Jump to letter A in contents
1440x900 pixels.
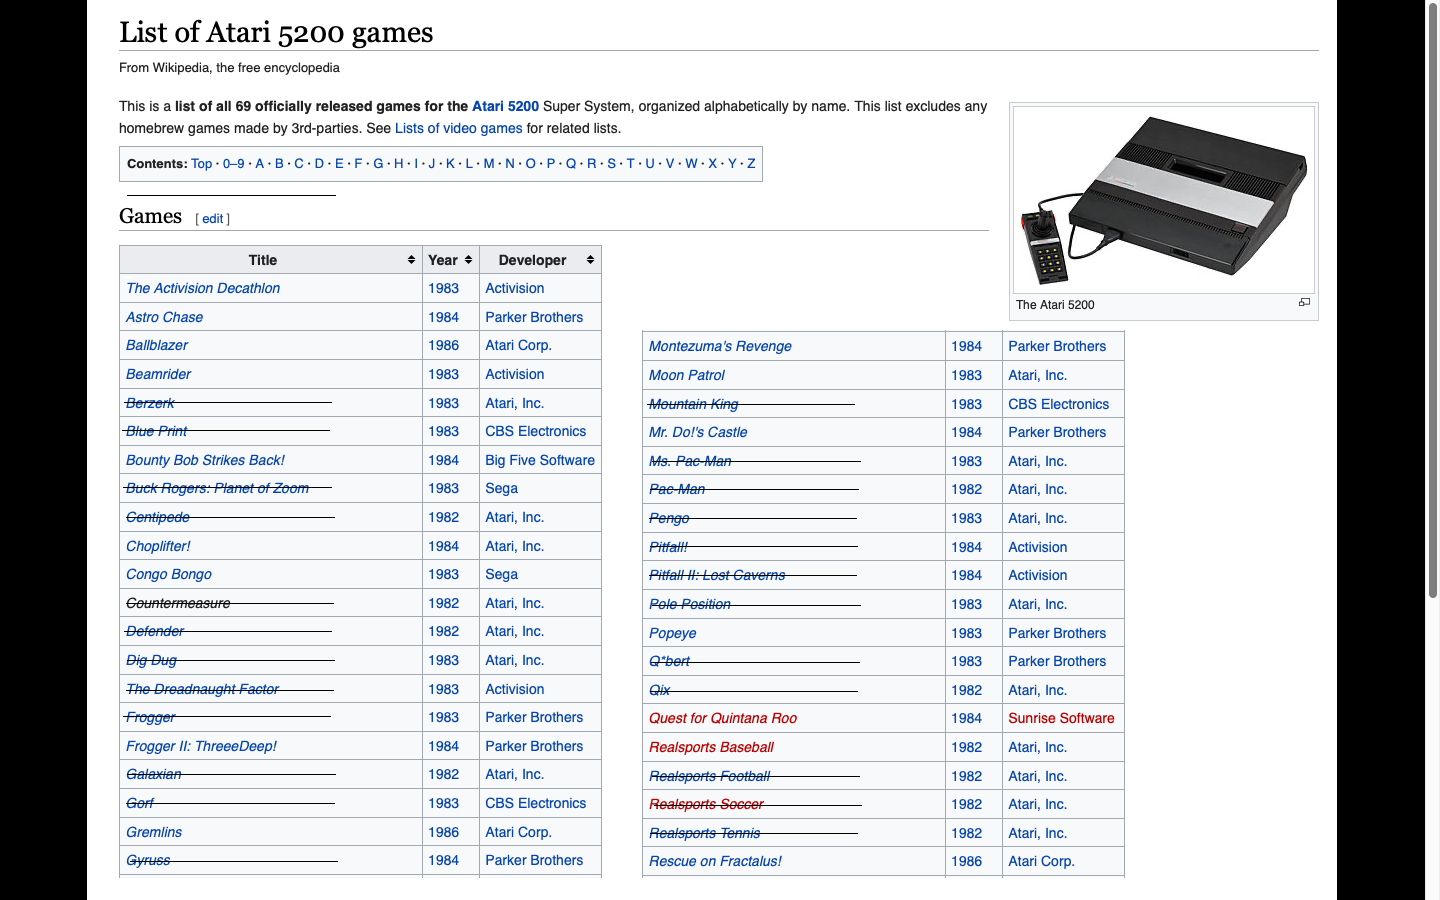point(259,164)
